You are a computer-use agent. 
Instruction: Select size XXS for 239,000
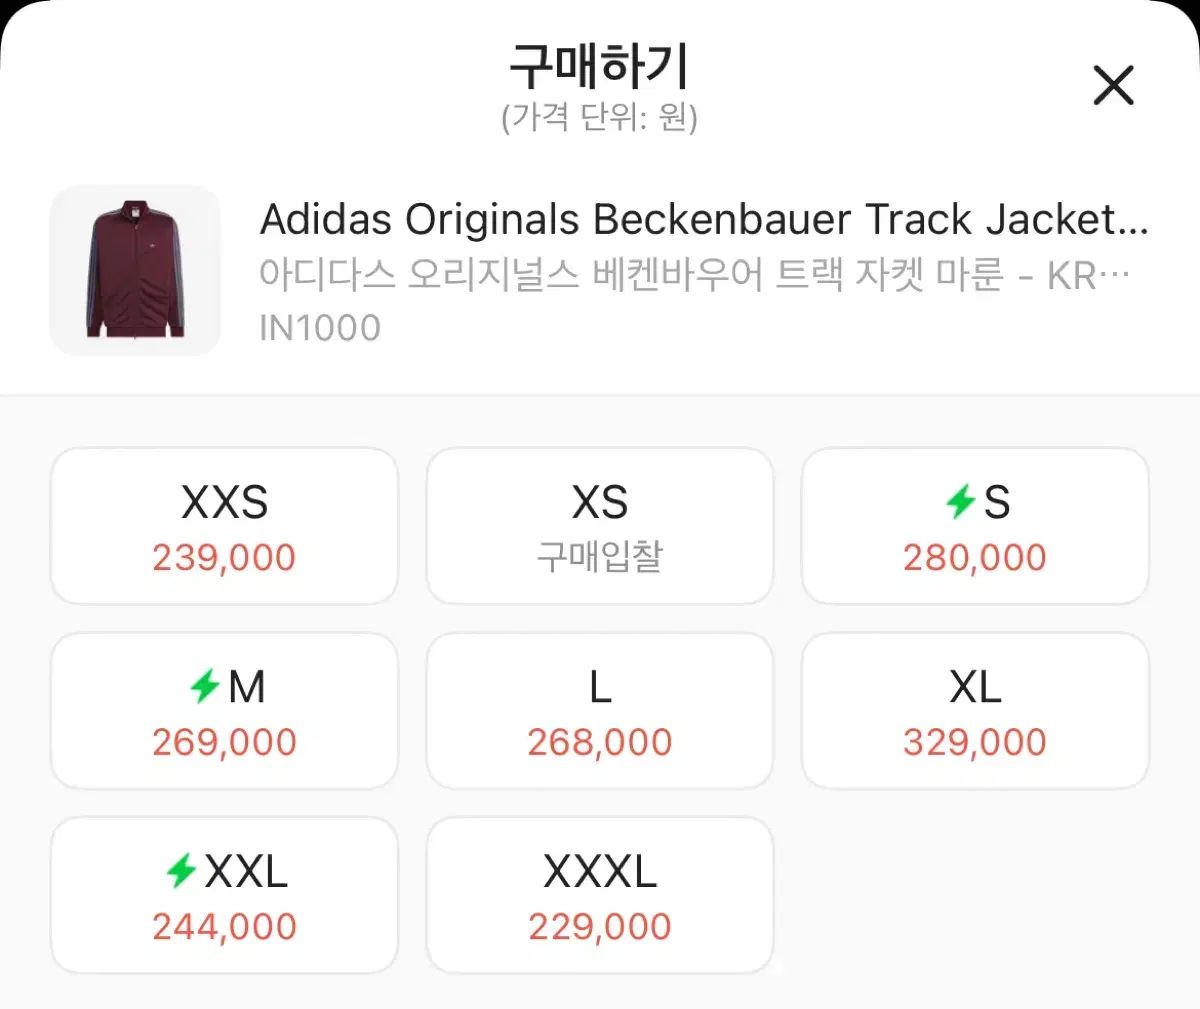pyautogui.click(x=224, y=526)
